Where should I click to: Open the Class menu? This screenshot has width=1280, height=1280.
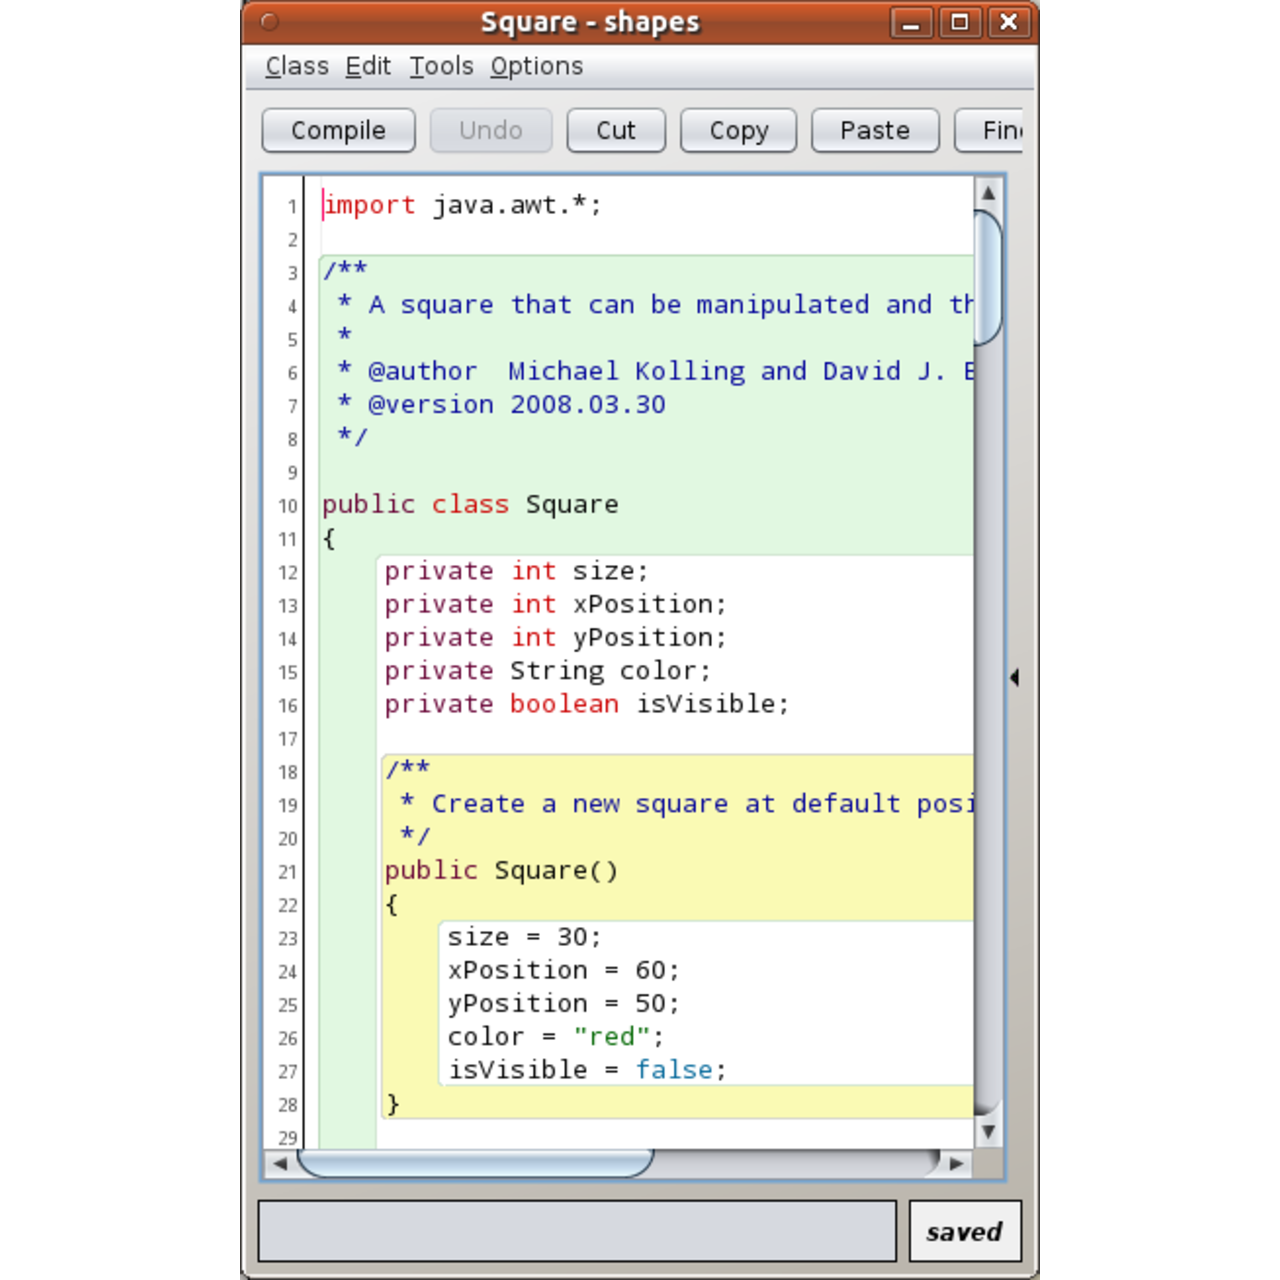[297, 66]
